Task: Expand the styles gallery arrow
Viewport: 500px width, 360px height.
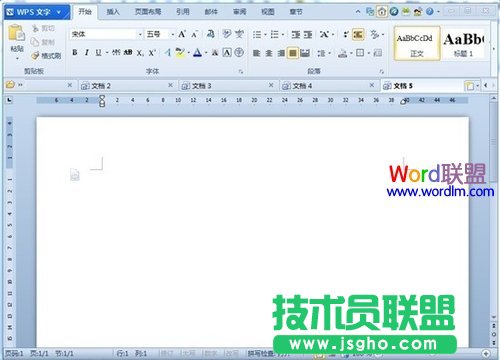Action: [x=494, y=49]
